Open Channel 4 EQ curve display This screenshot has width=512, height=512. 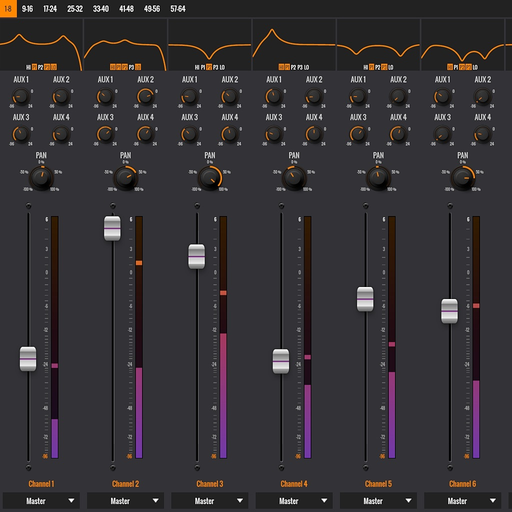pos(294,44)
